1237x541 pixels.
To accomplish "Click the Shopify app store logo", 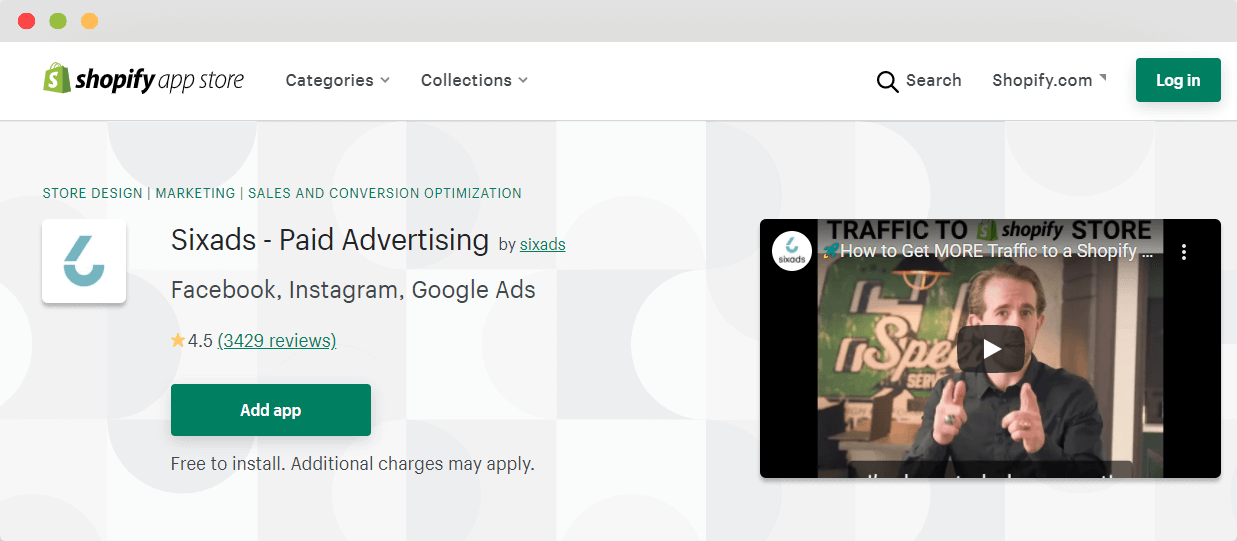I will point(143,79).
